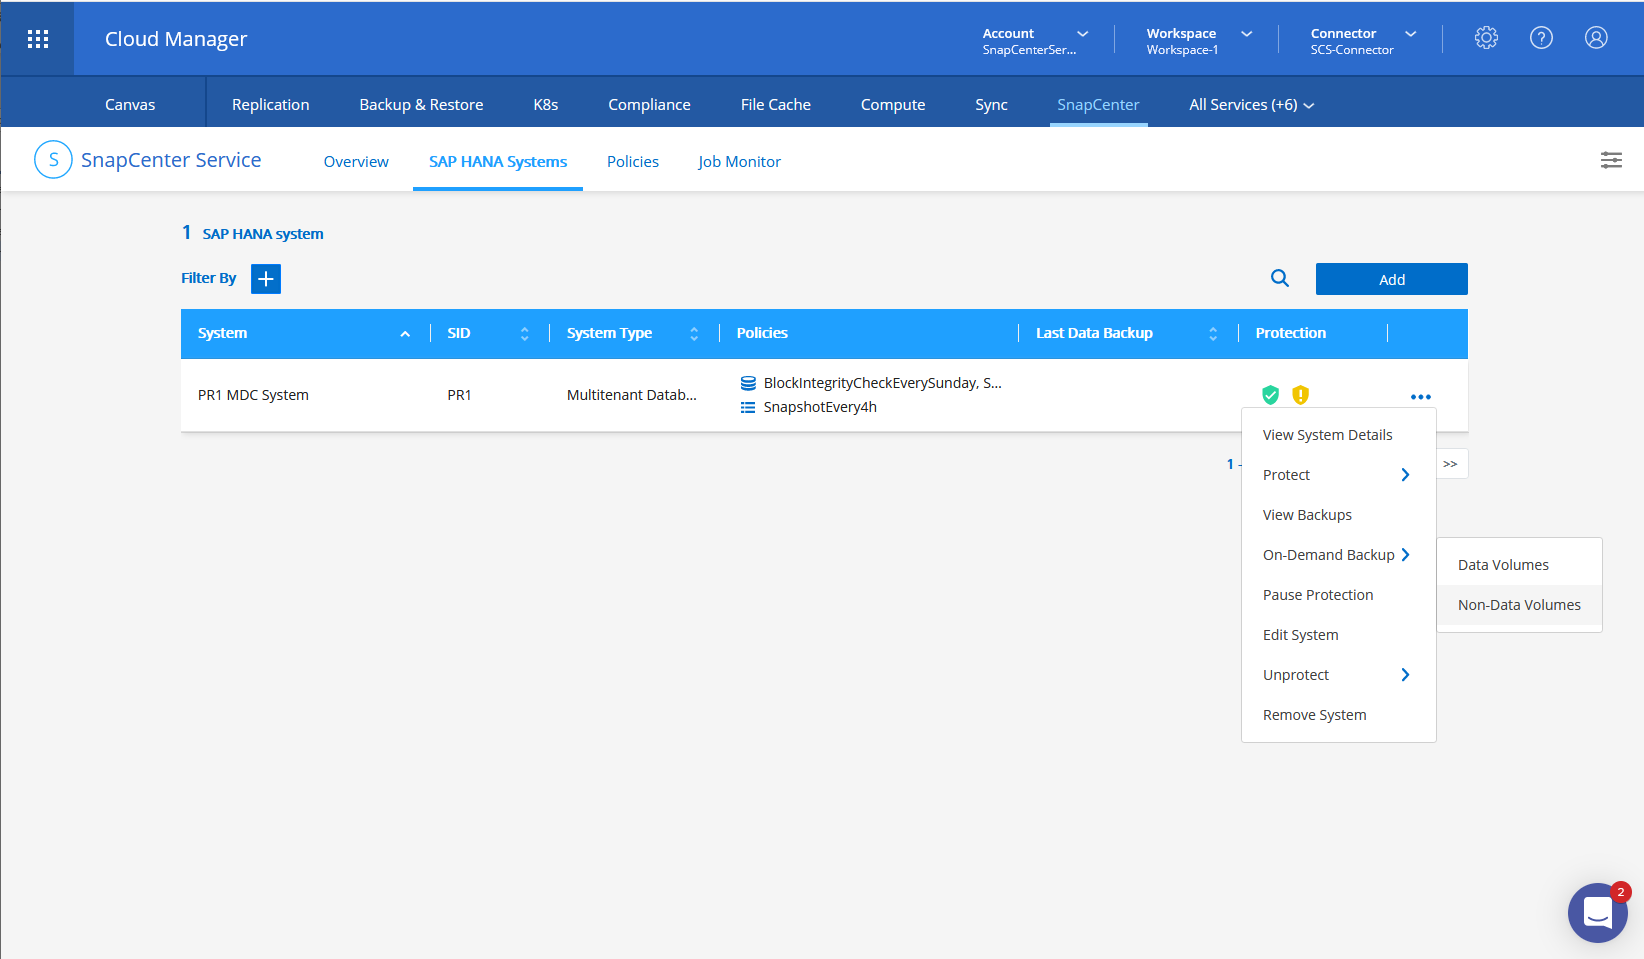The height and width of the screenshot is (959, 1644).
Task: Choose View System Details menu item
Action: [1327, 435]
